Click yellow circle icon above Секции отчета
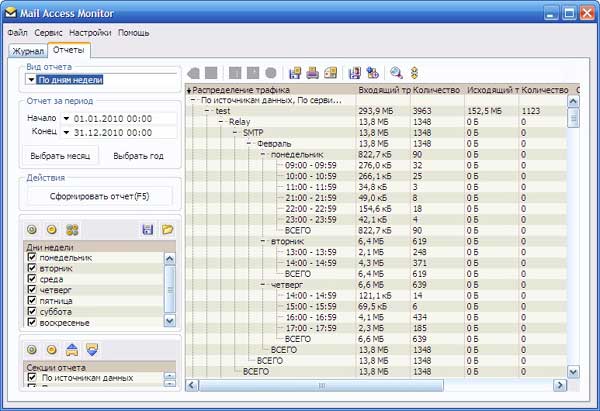This screenshot has width=600, height=411. (52, 349)
